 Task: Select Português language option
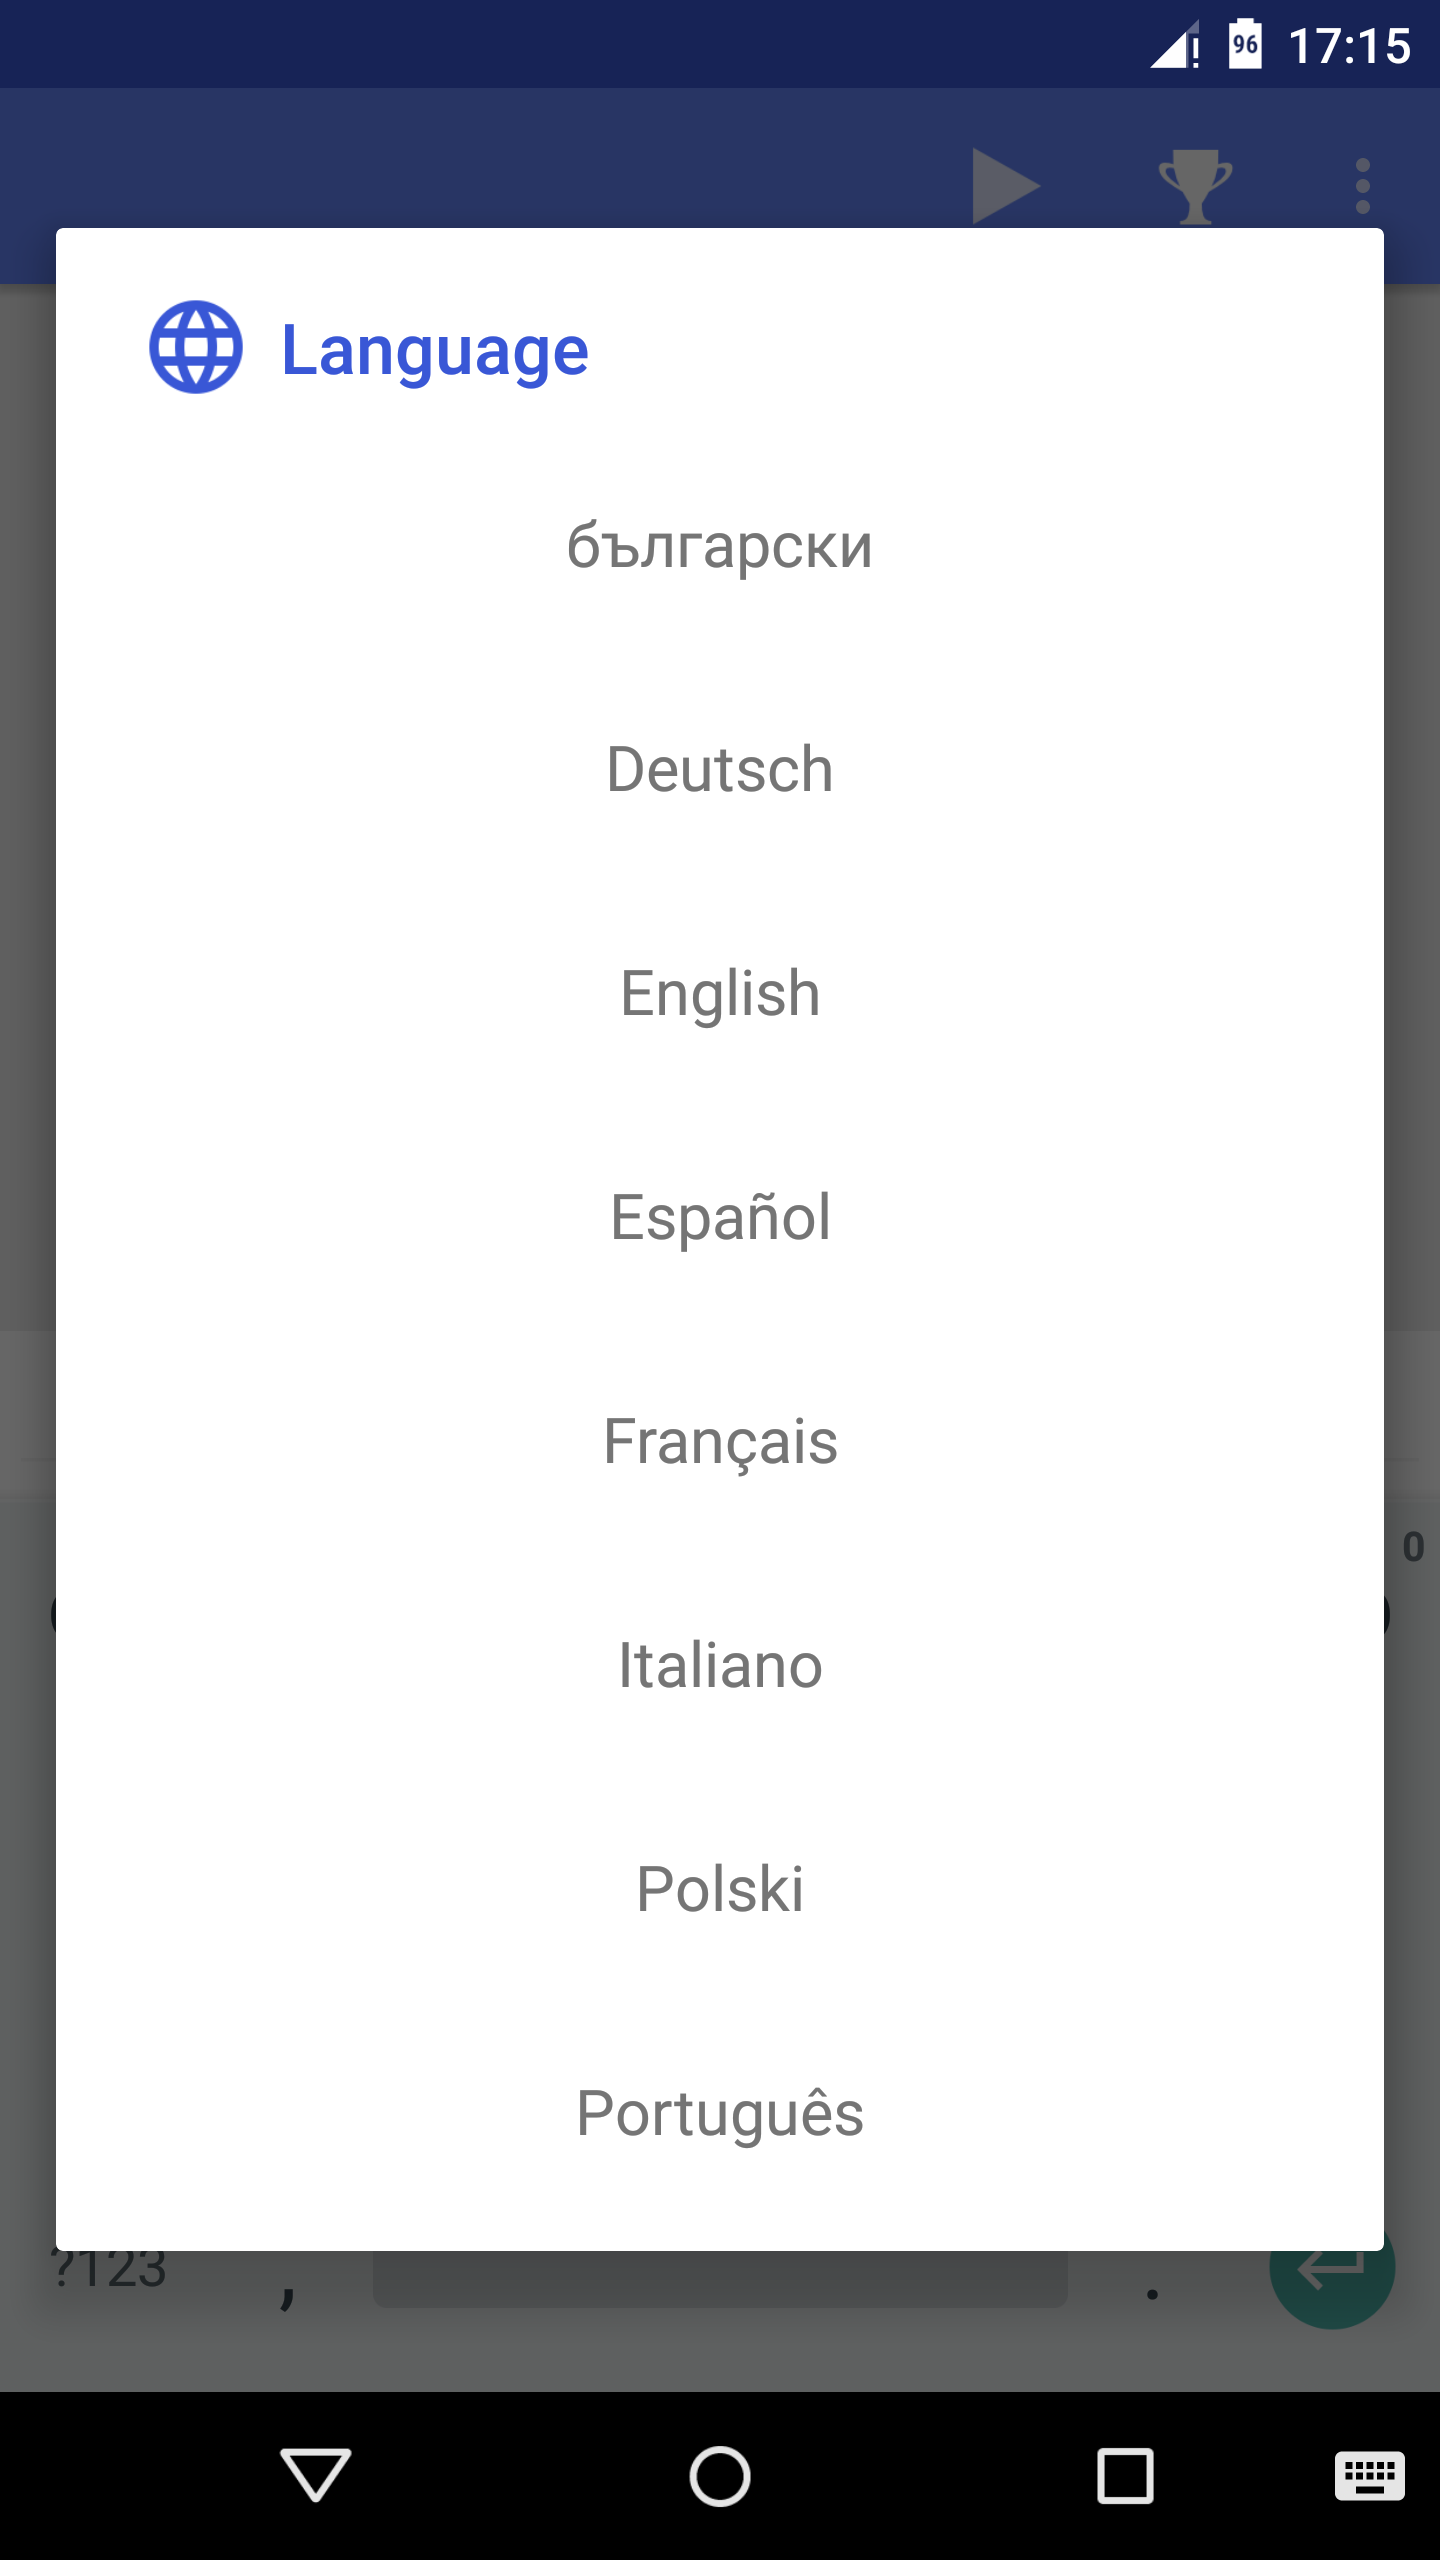[720, 2114]
